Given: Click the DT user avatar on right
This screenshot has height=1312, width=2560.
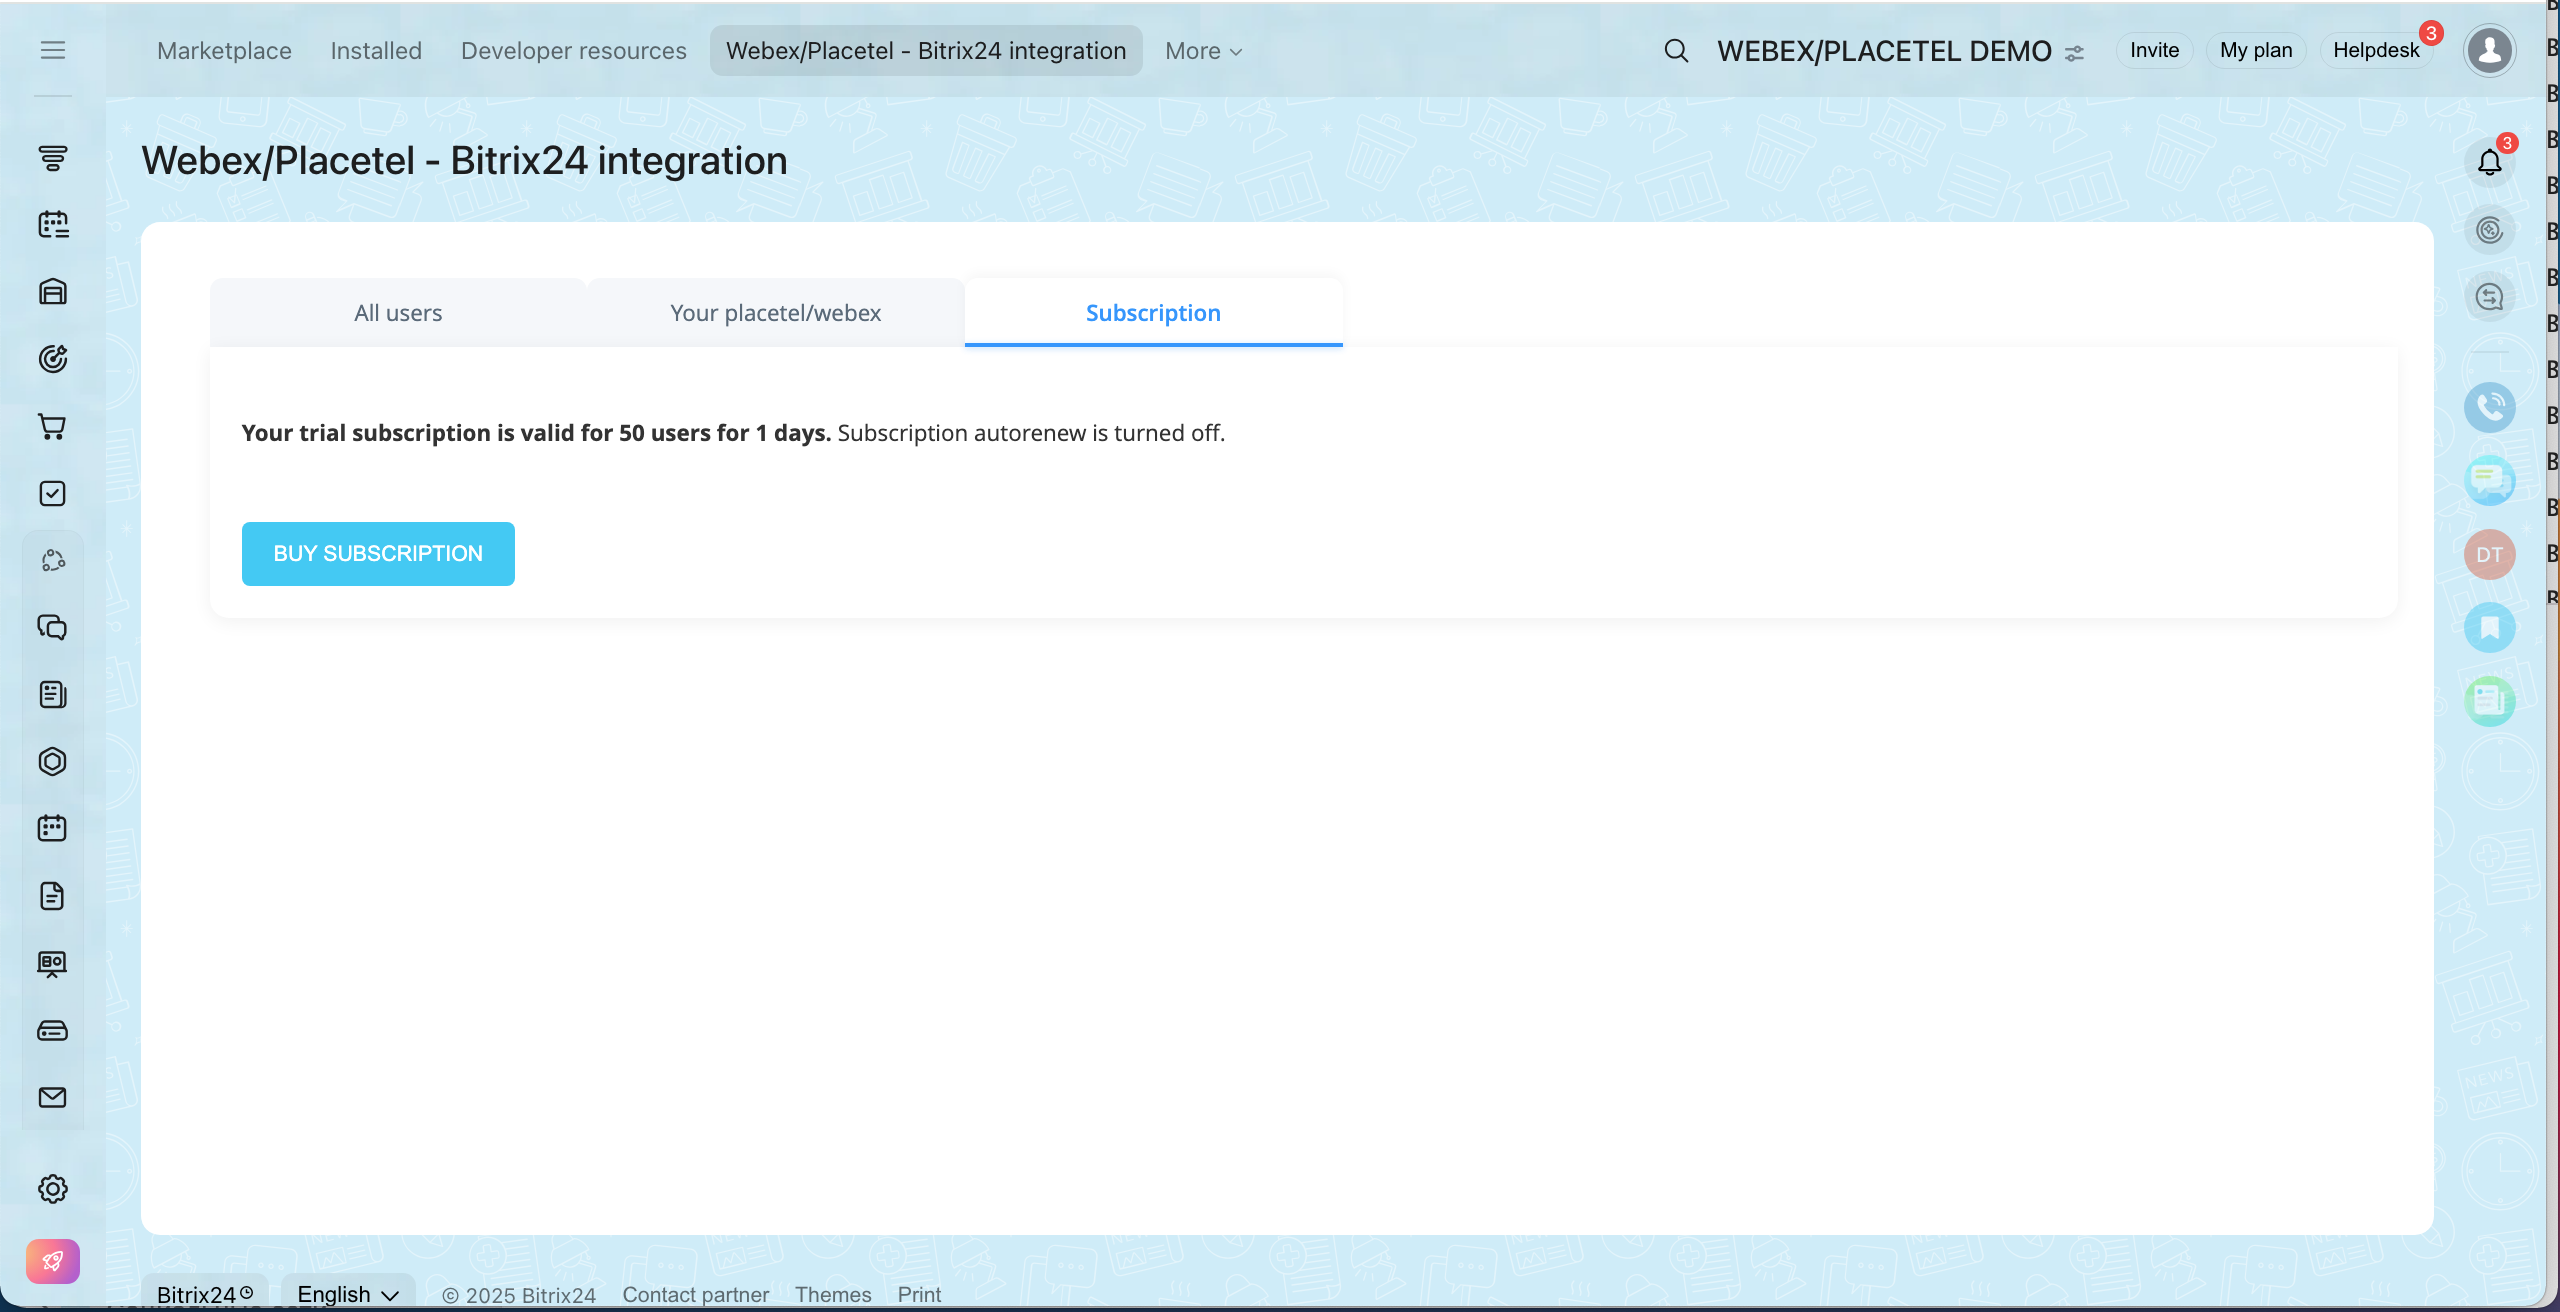Looking at the screenshot, I should click(x=2489, y=555).
